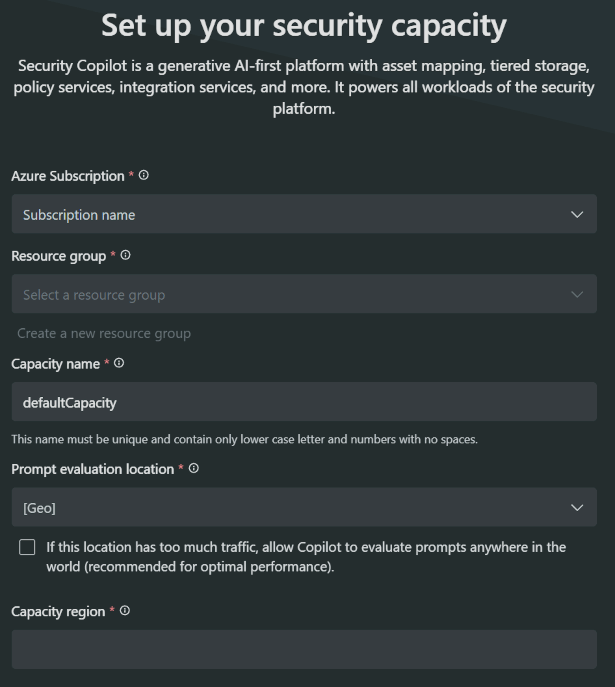Click the Prompt evaluation location label
The width and height of the screenshot is (615, 687).
(92, 469)
